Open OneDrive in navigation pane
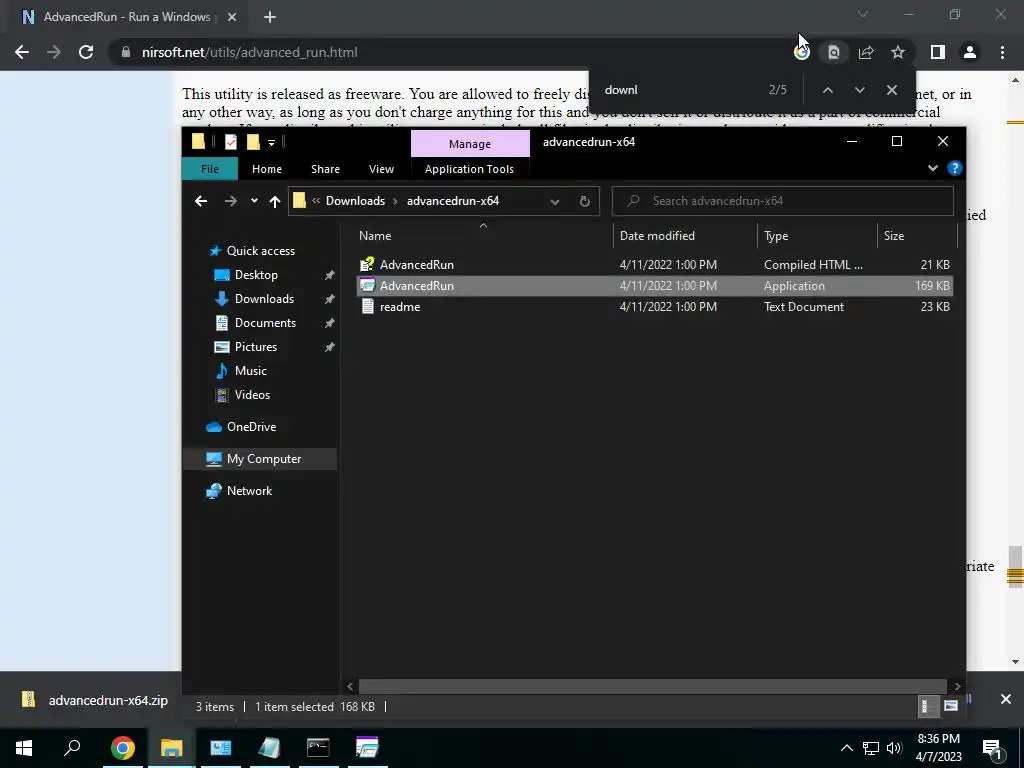The width and height of the screenshot is (1024, 768). coord(251,426)
